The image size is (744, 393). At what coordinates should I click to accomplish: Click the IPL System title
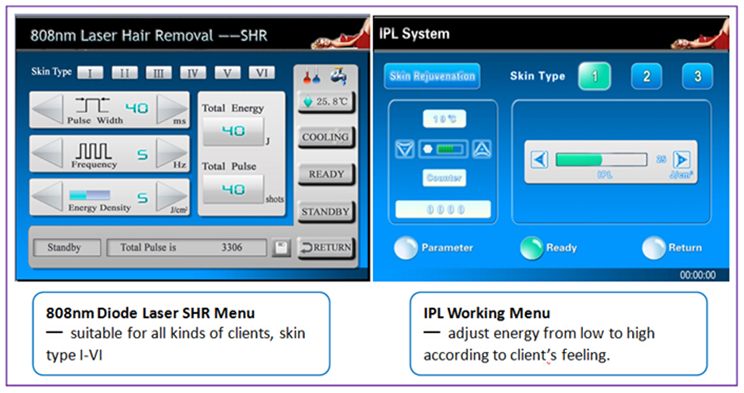pos(414,34)
